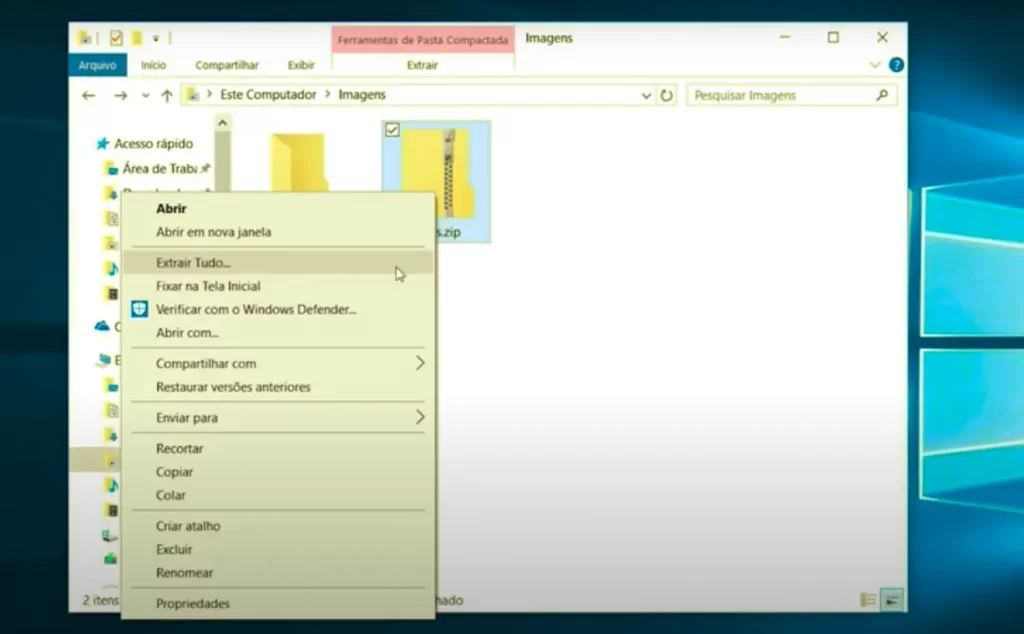
Task: Click the back navigation arrow
Action: click(89, 95)
